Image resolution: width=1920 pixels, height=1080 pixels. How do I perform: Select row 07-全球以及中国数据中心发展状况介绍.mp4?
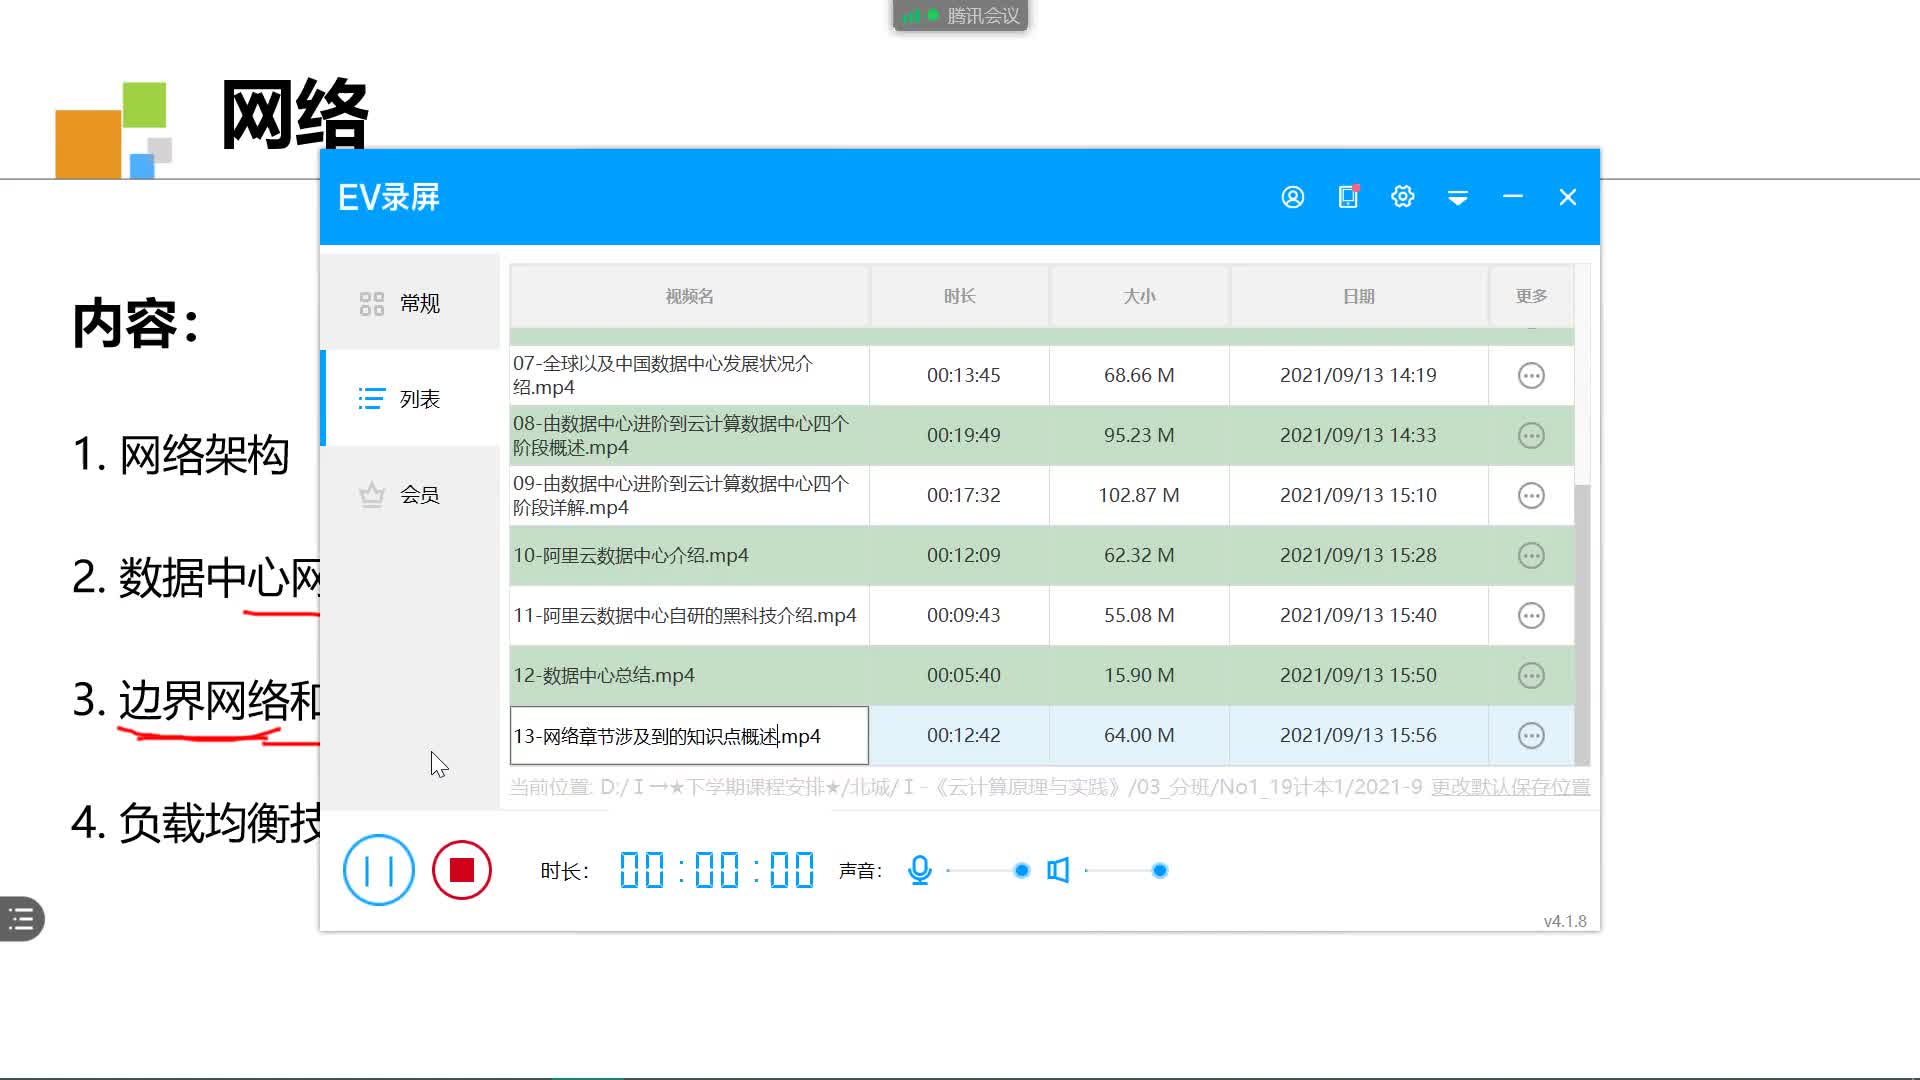pos(1042,375)
